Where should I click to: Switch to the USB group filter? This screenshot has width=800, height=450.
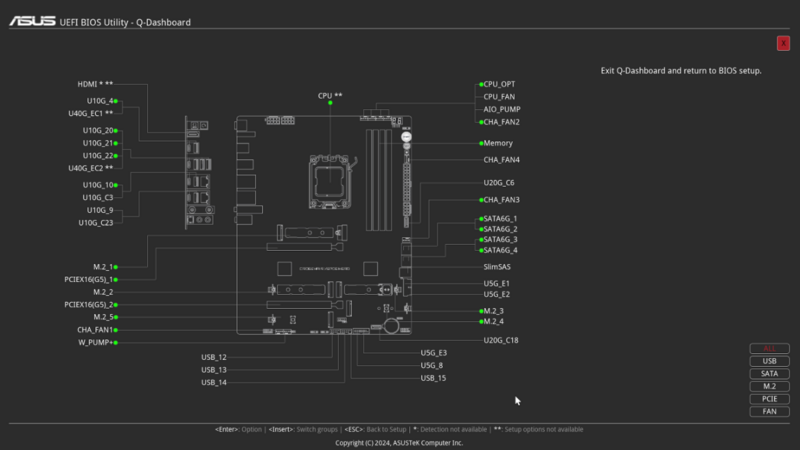click(x=769, y=361)
